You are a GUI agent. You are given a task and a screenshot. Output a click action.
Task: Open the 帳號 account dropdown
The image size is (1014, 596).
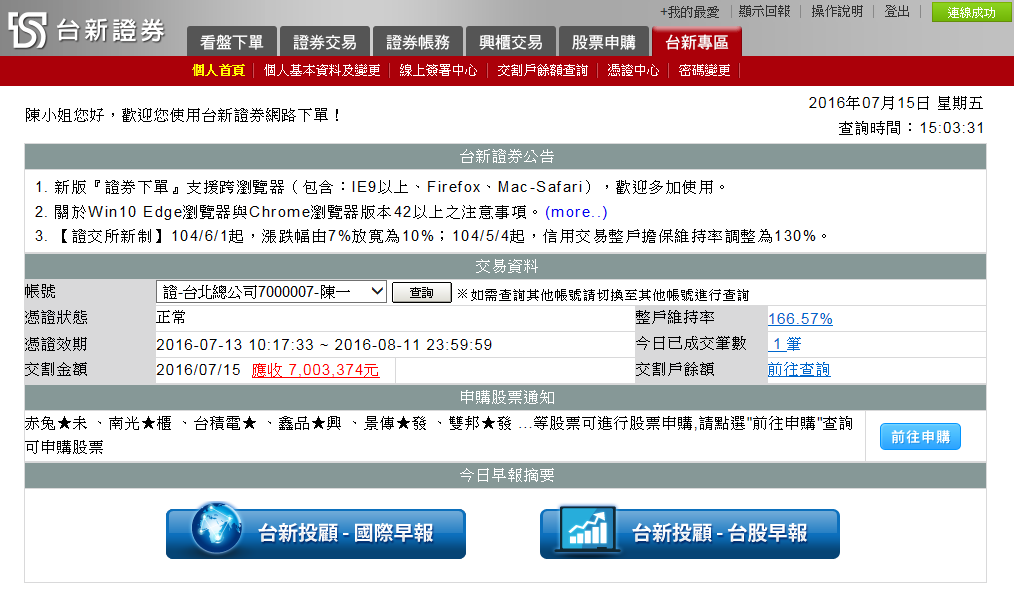(x=271, y=292)
